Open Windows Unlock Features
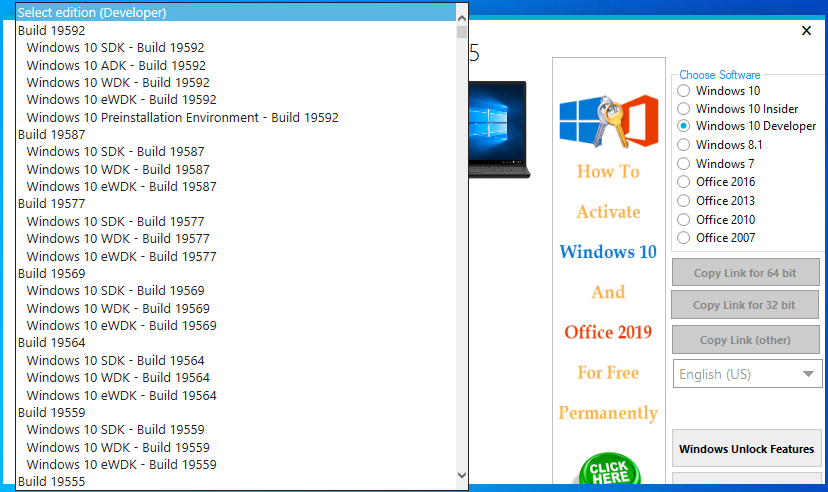 point(746,449)
